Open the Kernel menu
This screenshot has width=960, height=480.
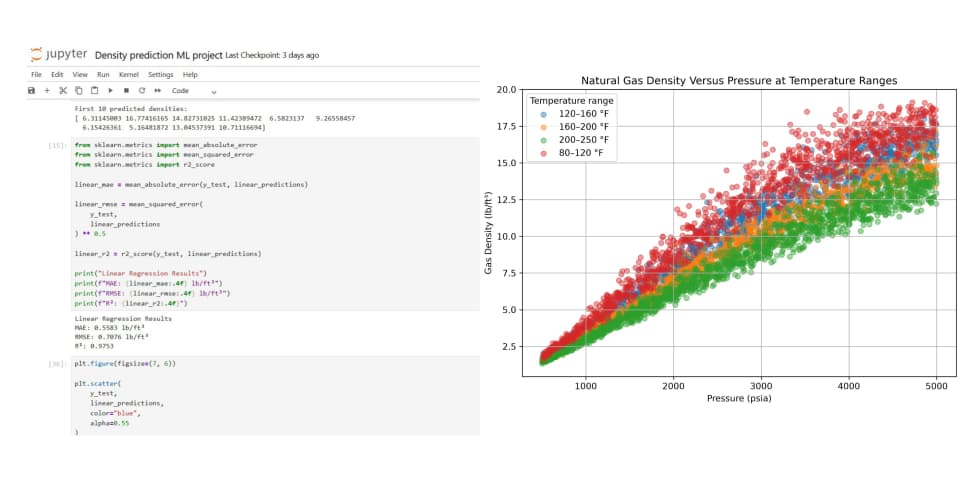[129, 75]
